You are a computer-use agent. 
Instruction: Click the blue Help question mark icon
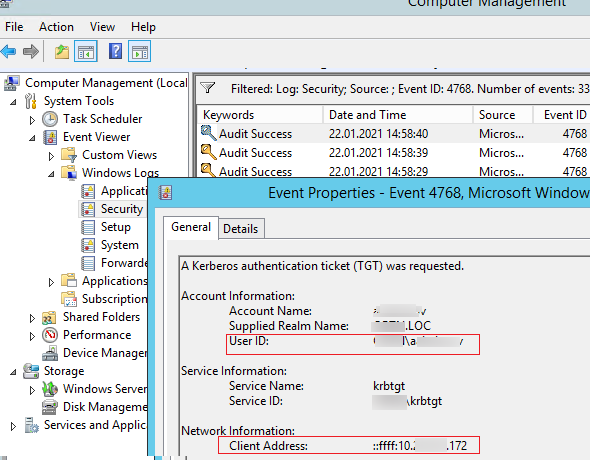pyautogui.click(x=115, y=51)
